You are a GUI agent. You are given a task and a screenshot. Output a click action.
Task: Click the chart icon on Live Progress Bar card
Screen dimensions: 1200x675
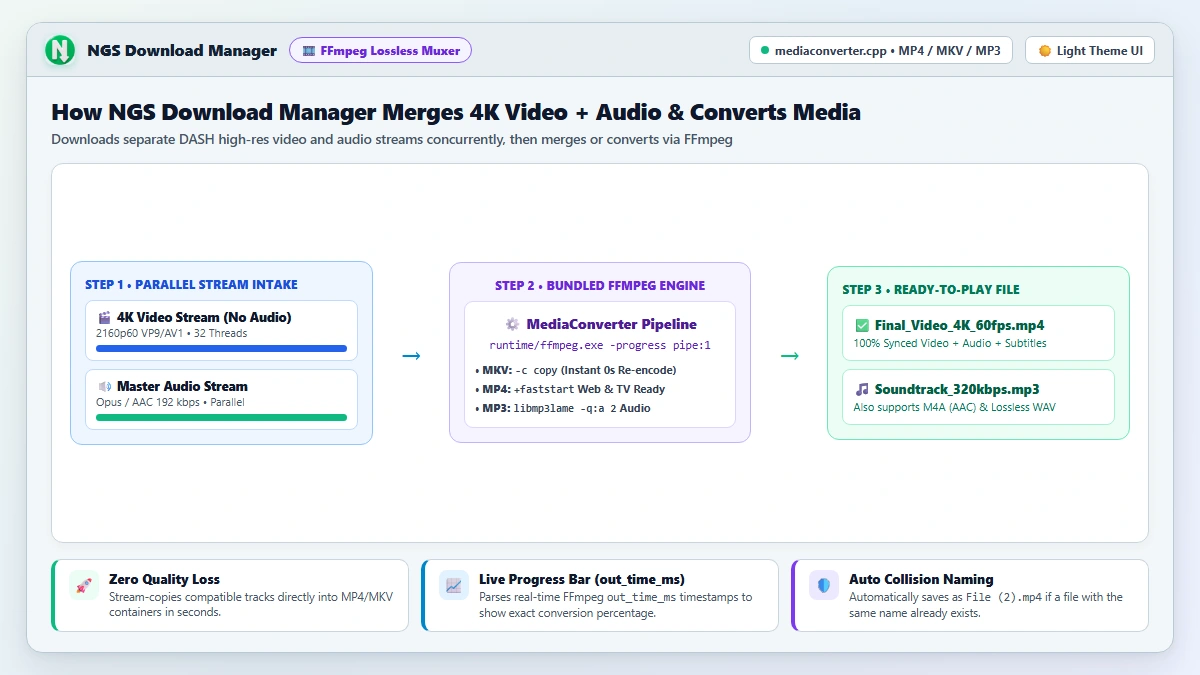[454, 585]
